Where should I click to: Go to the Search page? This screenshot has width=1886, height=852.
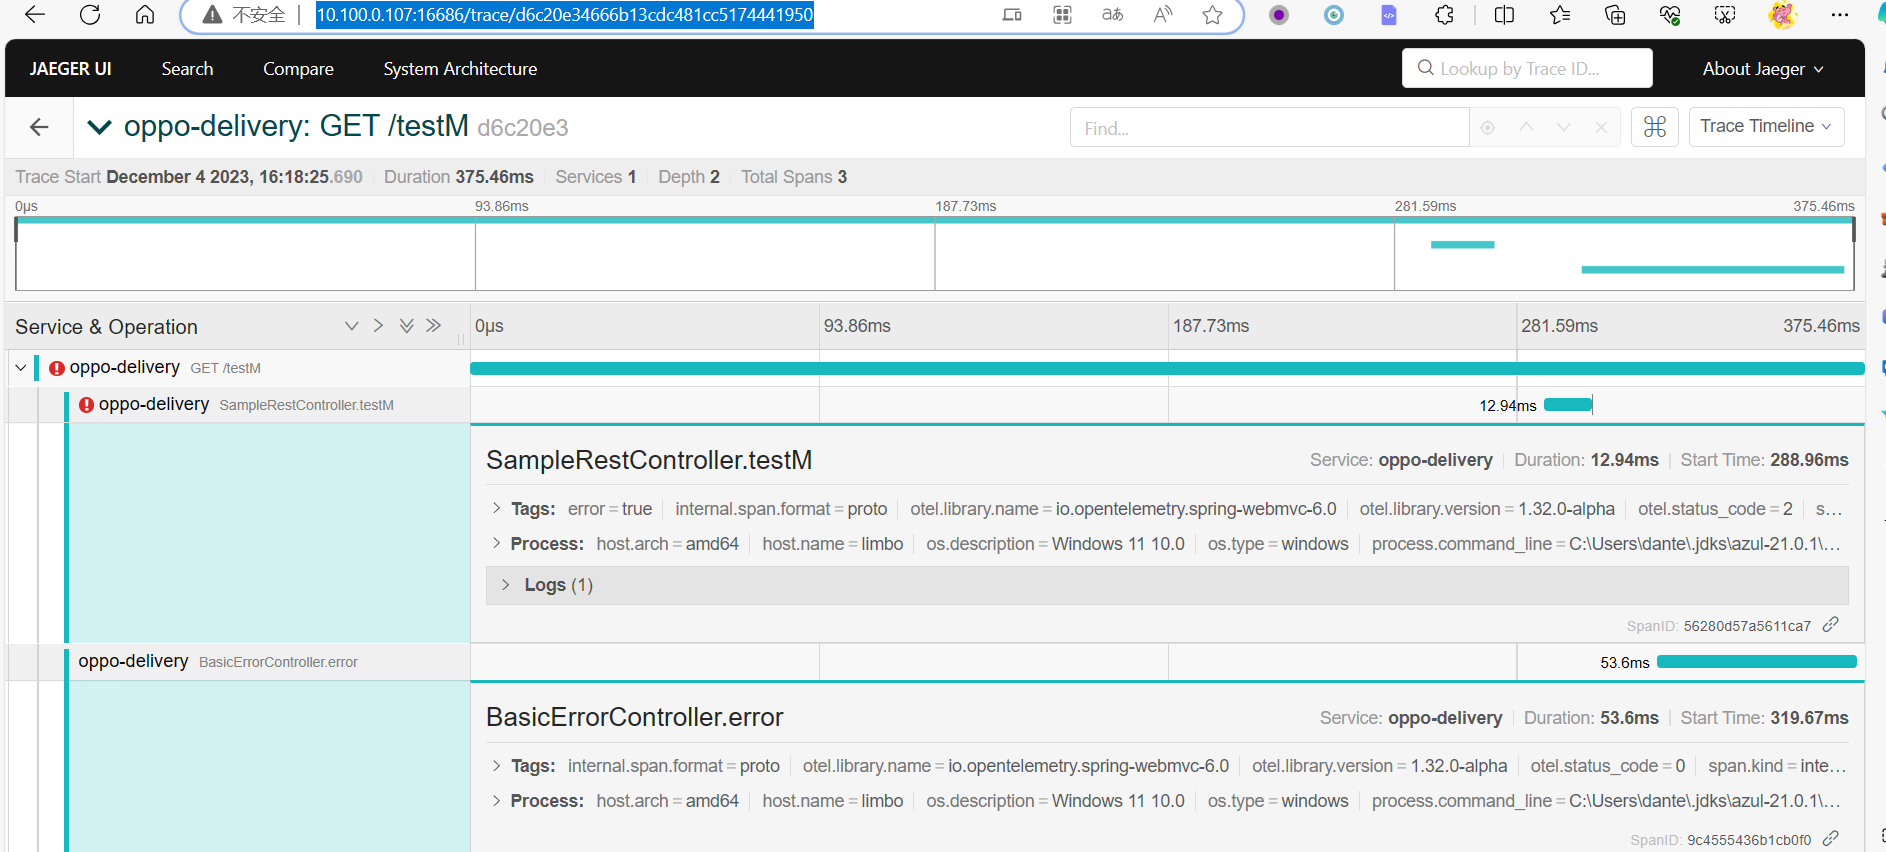pyautogui.click(x=187, y=69)
